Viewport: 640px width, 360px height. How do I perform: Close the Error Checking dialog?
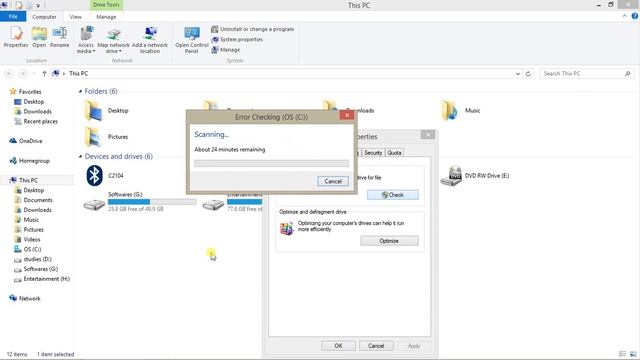pos(347,116)
